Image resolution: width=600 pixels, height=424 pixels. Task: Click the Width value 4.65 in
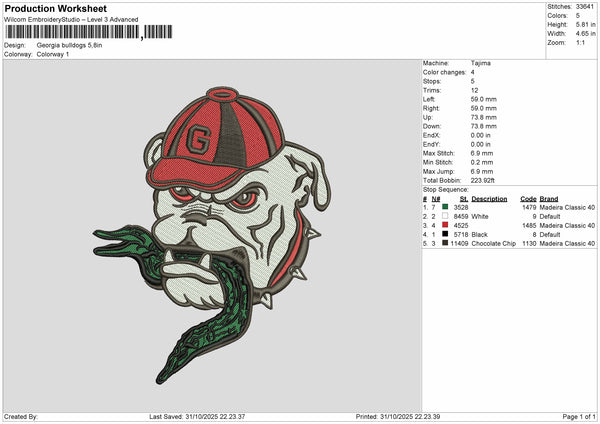(x=585, y=34)
